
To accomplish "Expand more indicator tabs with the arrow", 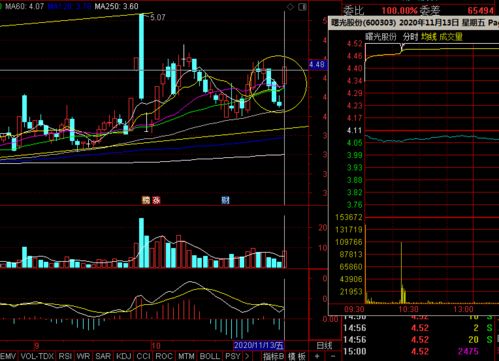I will pyautogui.click(x=247, y=356).
